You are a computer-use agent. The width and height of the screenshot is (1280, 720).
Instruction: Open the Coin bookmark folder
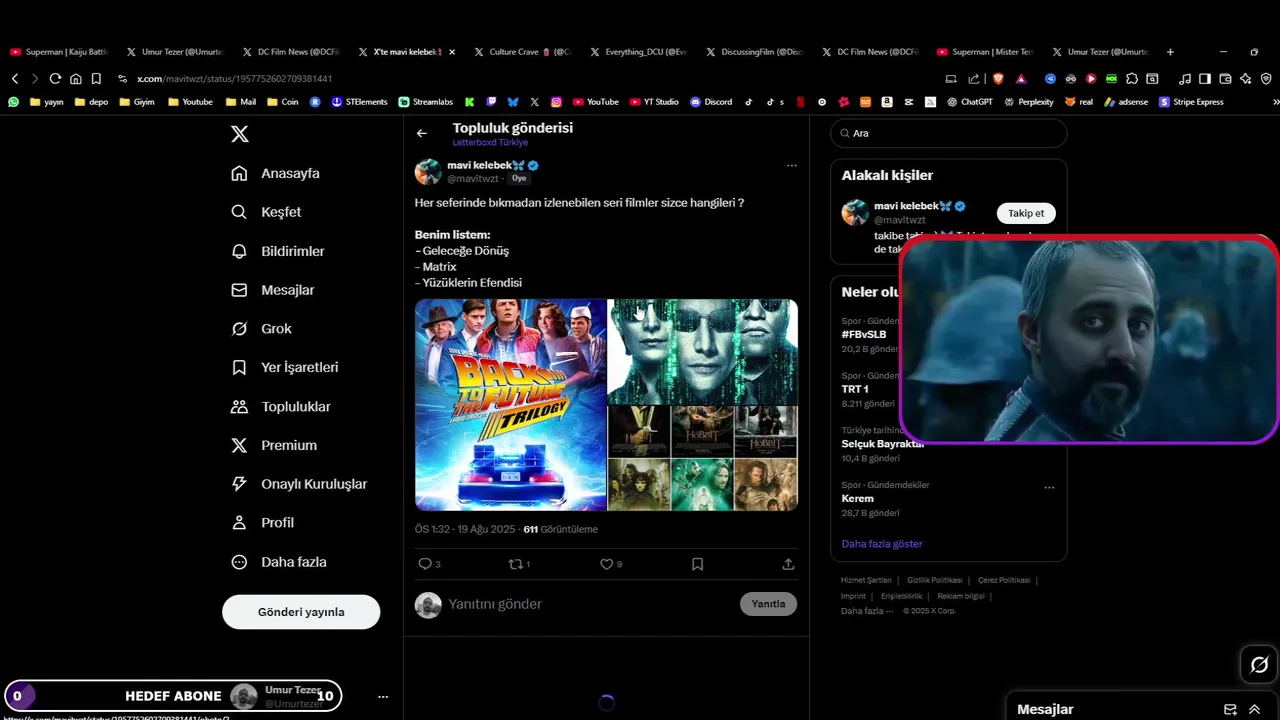[x=282, y=102]
